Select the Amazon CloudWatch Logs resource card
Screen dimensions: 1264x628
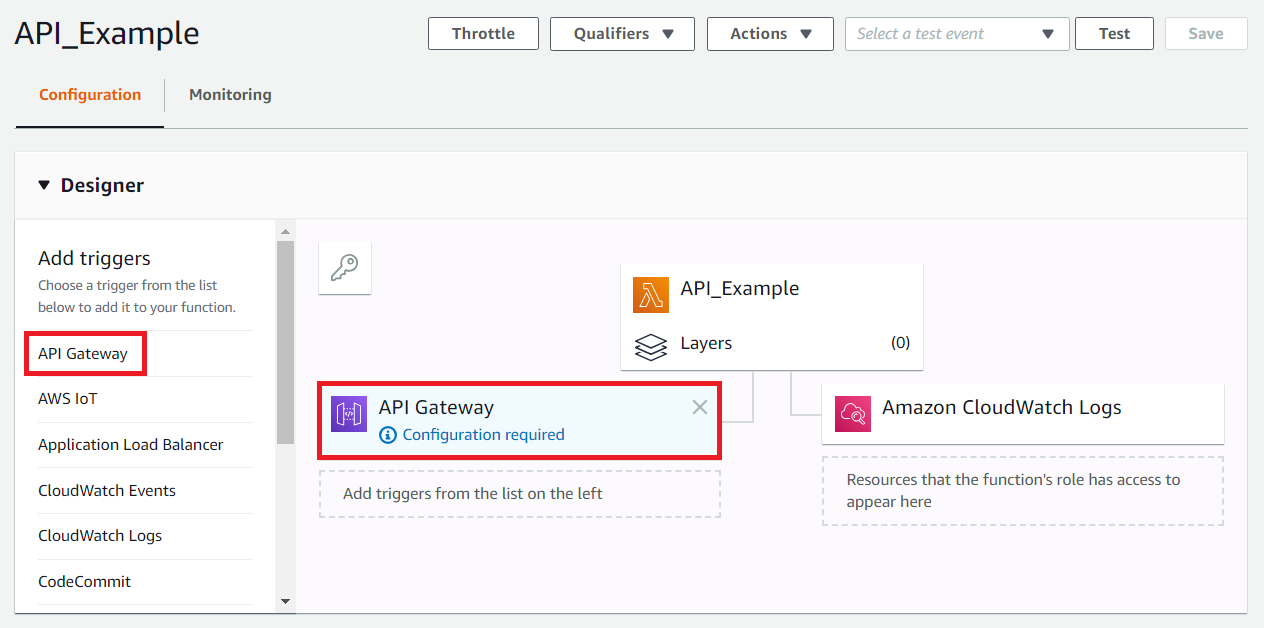coord(1023,413)
